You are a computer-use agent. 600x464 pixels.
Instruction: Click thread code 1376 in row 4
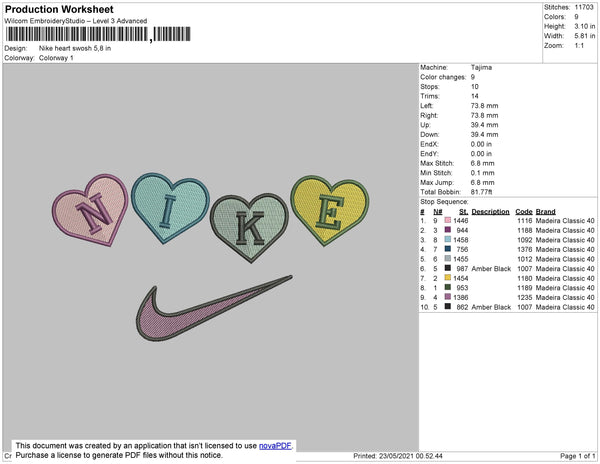525,249
